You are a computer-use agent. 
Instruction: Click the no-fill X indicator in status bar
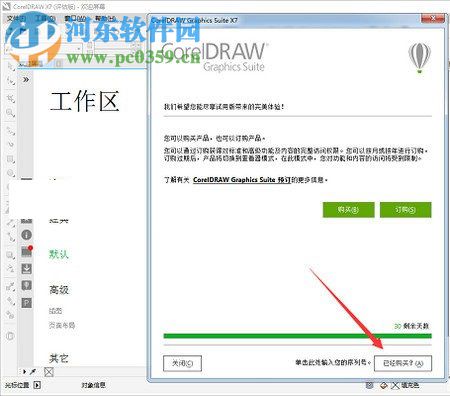(x=395, y=386)
